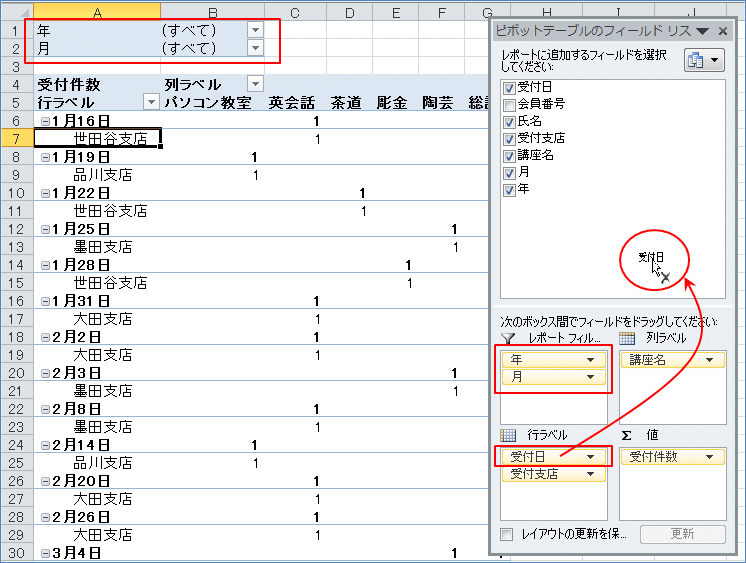Click the 墨田支店 cell in row 13

coord(97,247)
